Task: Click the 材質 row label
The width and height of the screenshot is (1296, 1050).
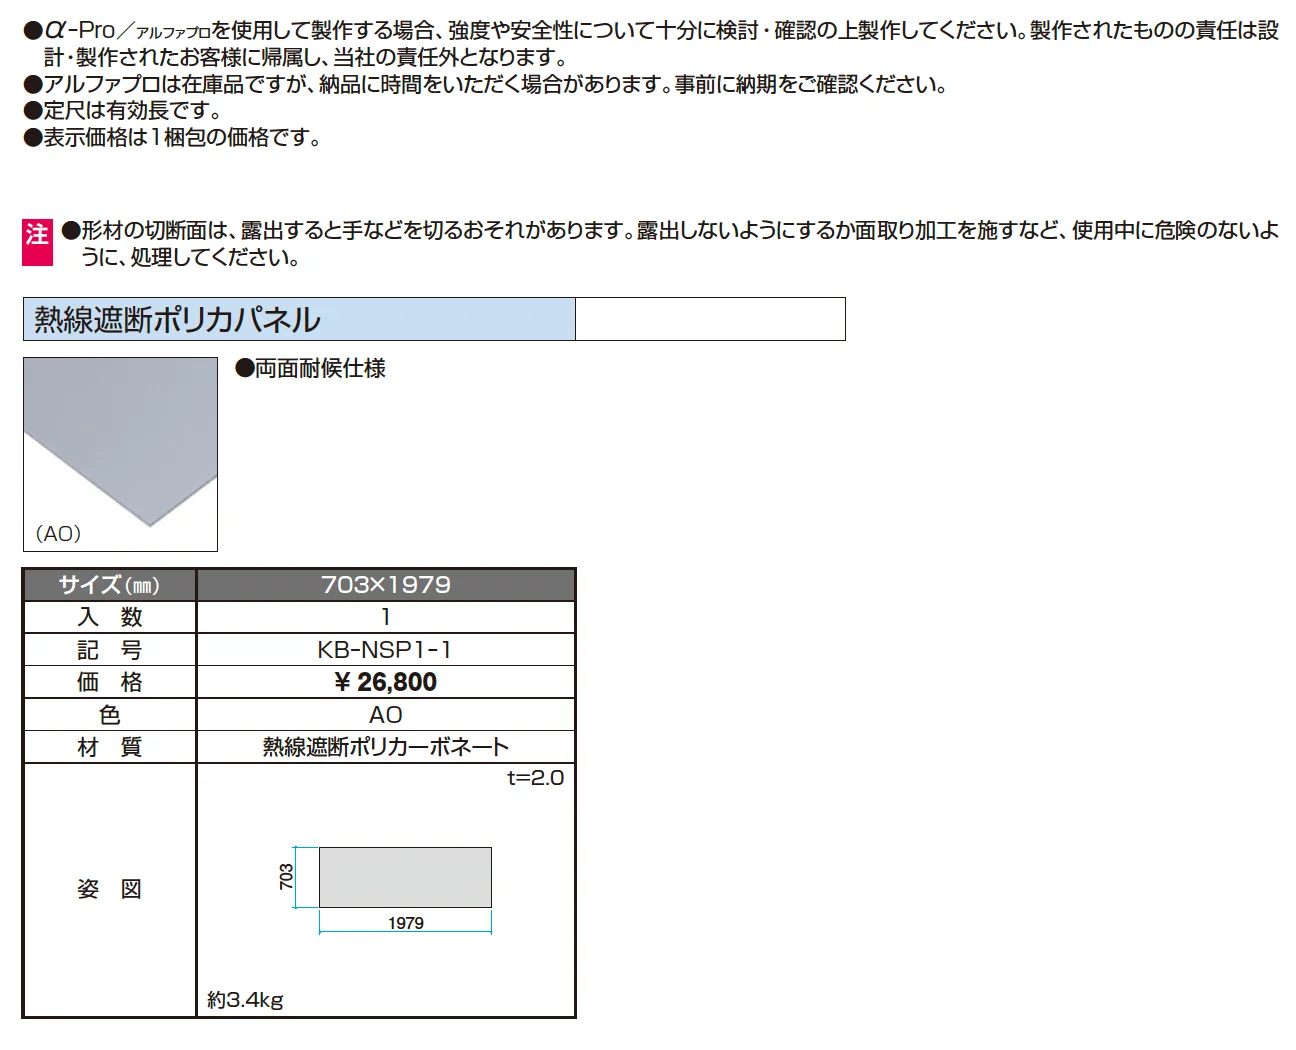Action: coord(110,747)
